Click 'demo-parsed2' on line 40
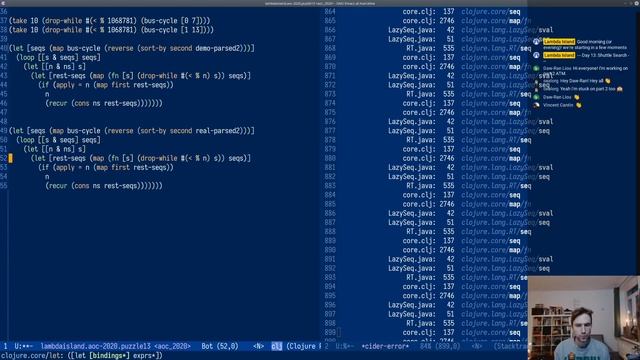This screenshot has height=360, width=640. 218,48
